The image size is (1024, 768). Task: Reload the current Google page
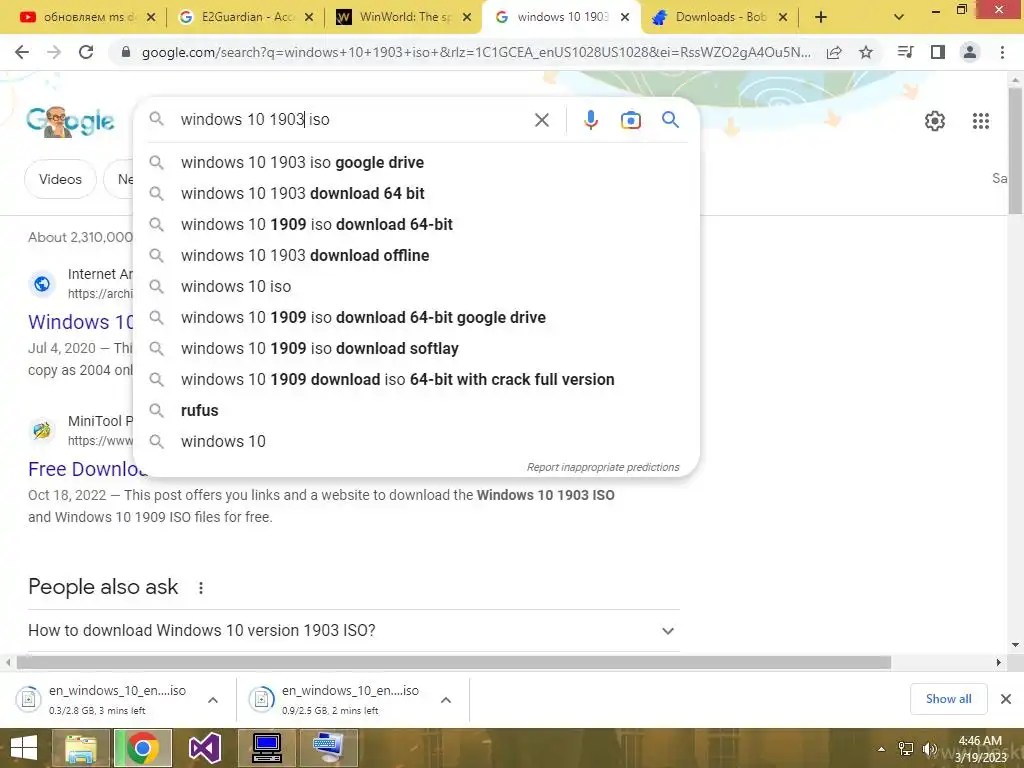pyautogui.click(x=86, y=52)
